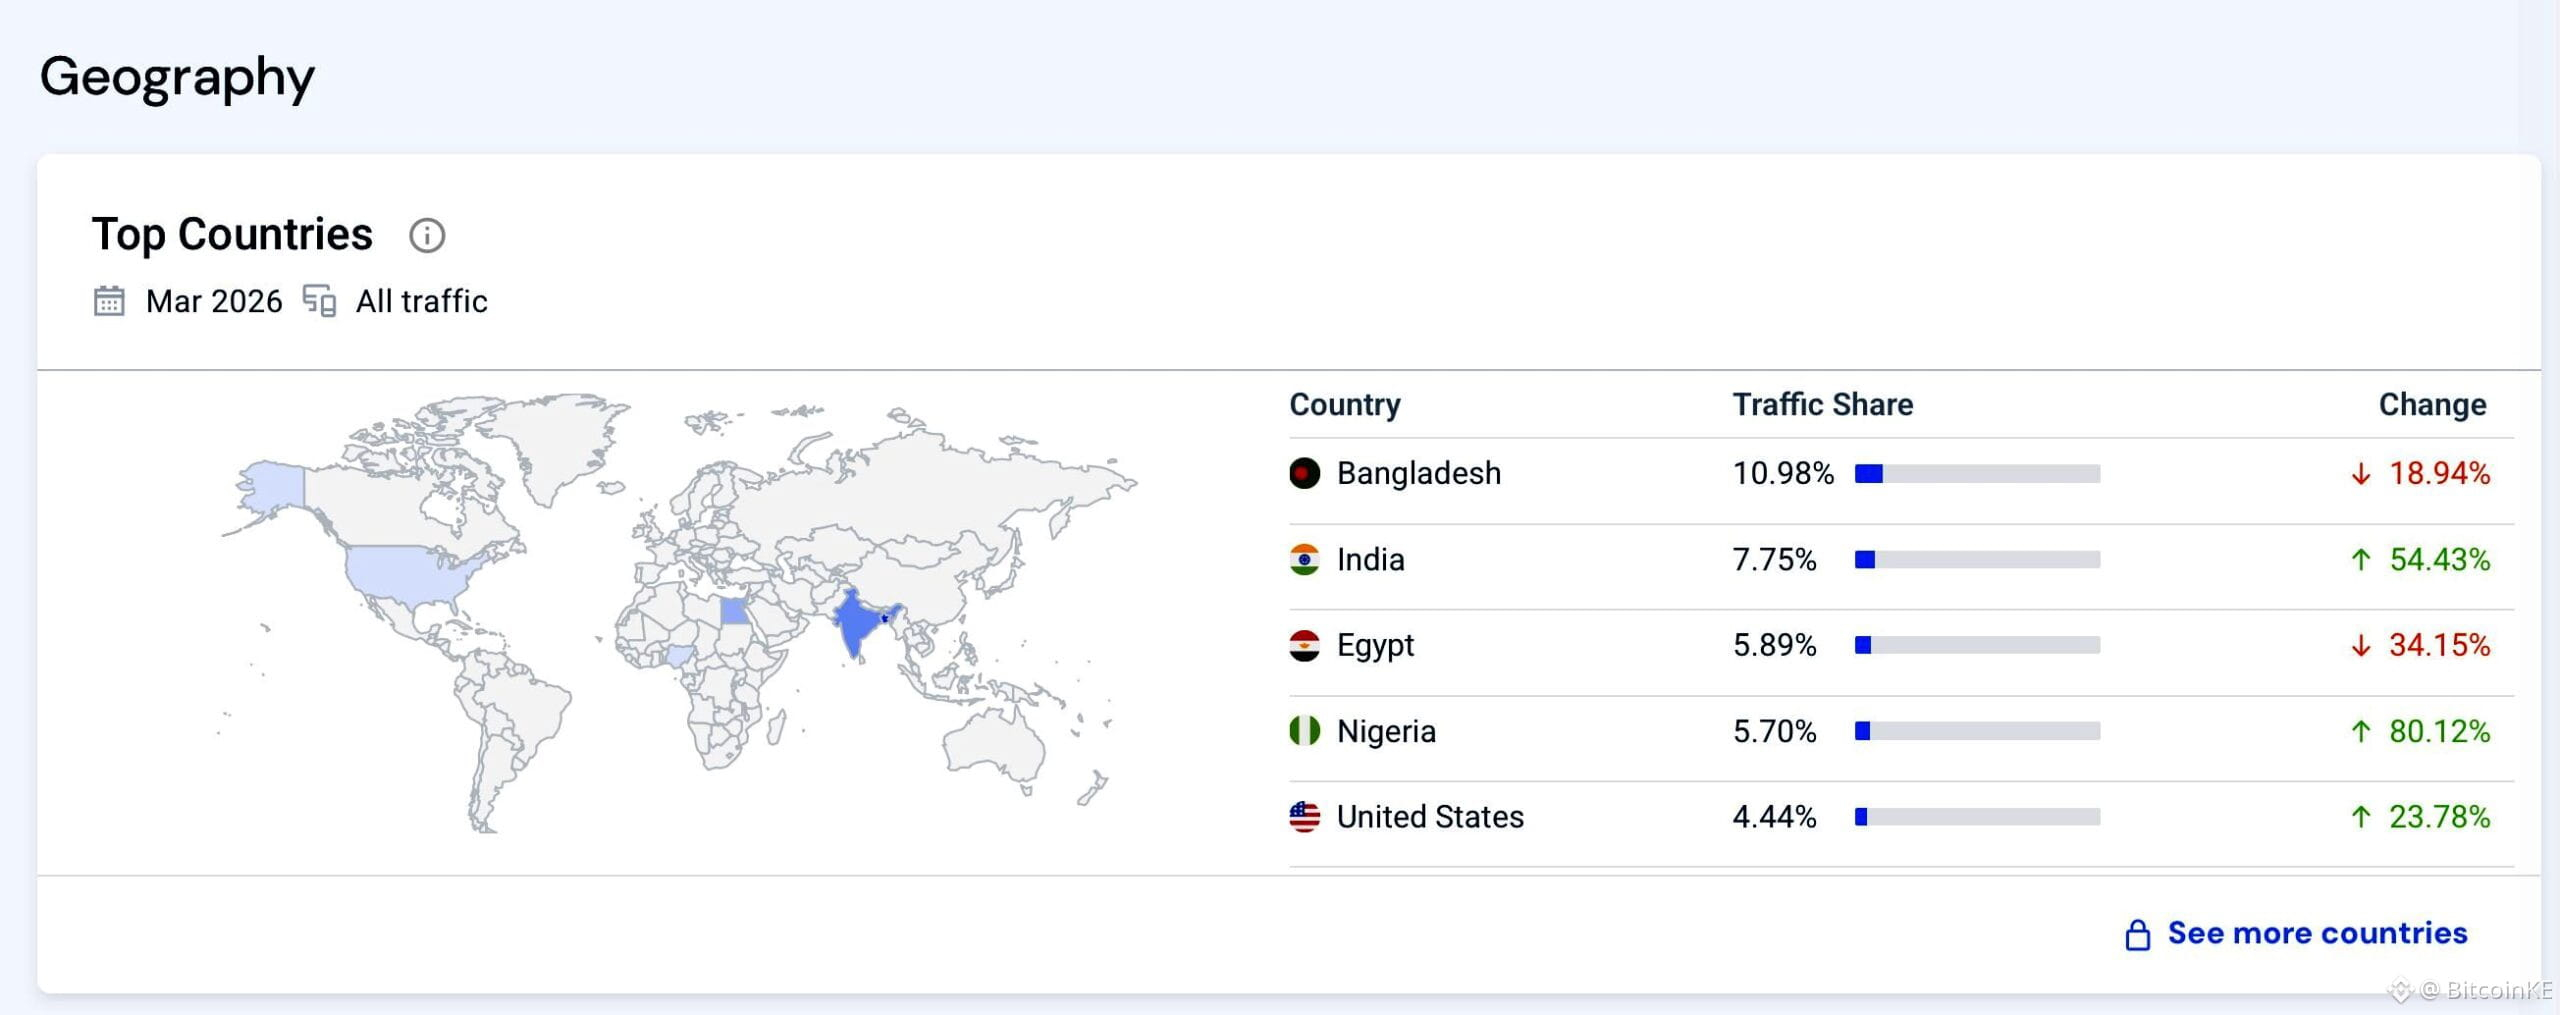Viewport: 2560px width, 1015px height.
Task: Click the Country column header
Action: pos(1344,404)
